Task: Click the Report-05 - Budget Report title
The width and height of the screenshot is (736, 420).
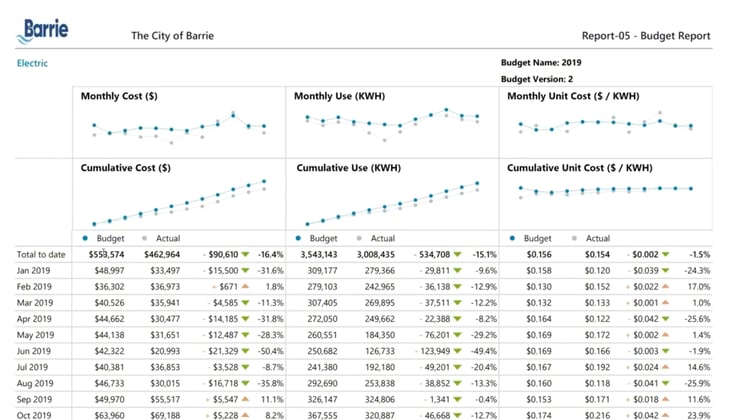Action: tap(646, 36)
